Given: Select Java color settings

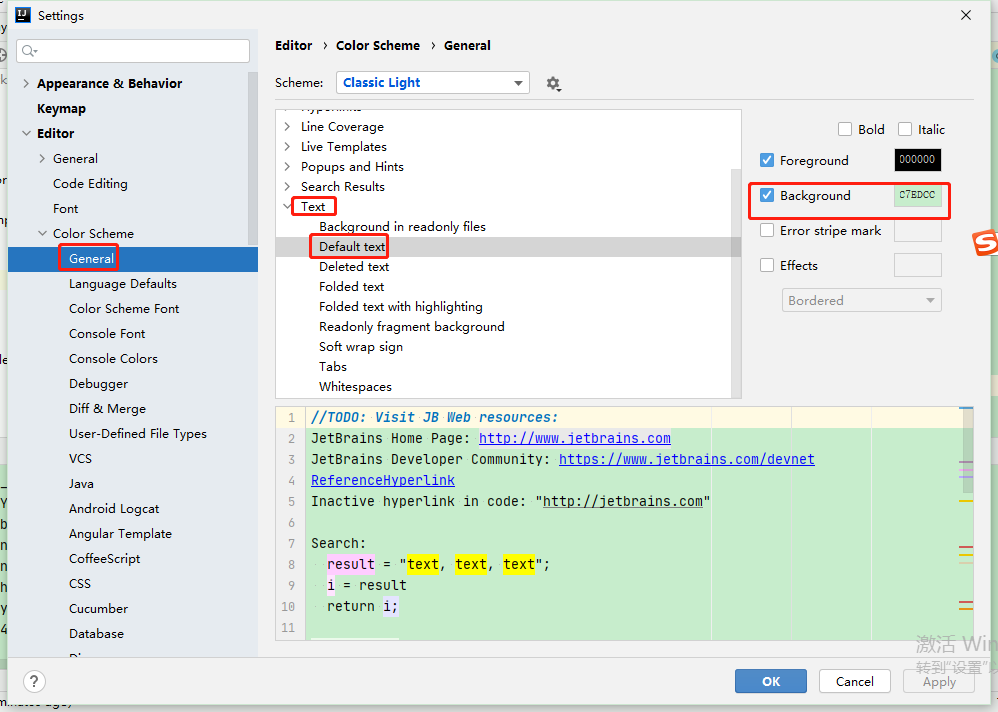Looking at the screenshot, I should point(81,484).
